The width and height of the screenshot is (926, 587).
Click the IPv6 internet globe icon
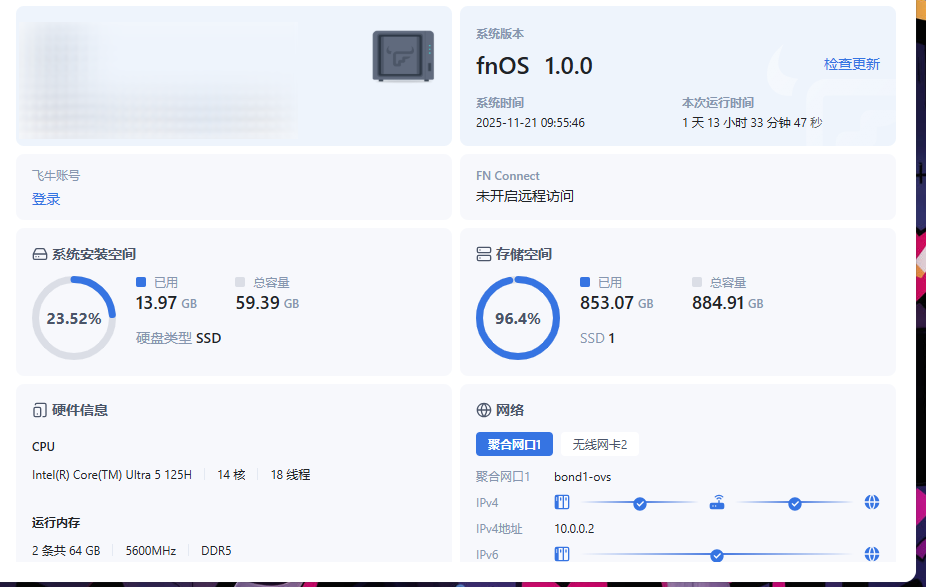pyautogui.click(x=872, y=554)
